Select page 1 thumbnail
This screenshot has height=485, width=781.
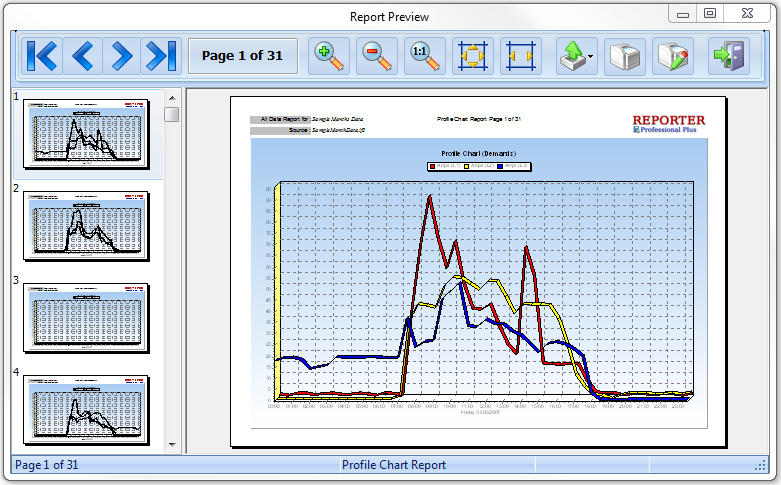86,133
